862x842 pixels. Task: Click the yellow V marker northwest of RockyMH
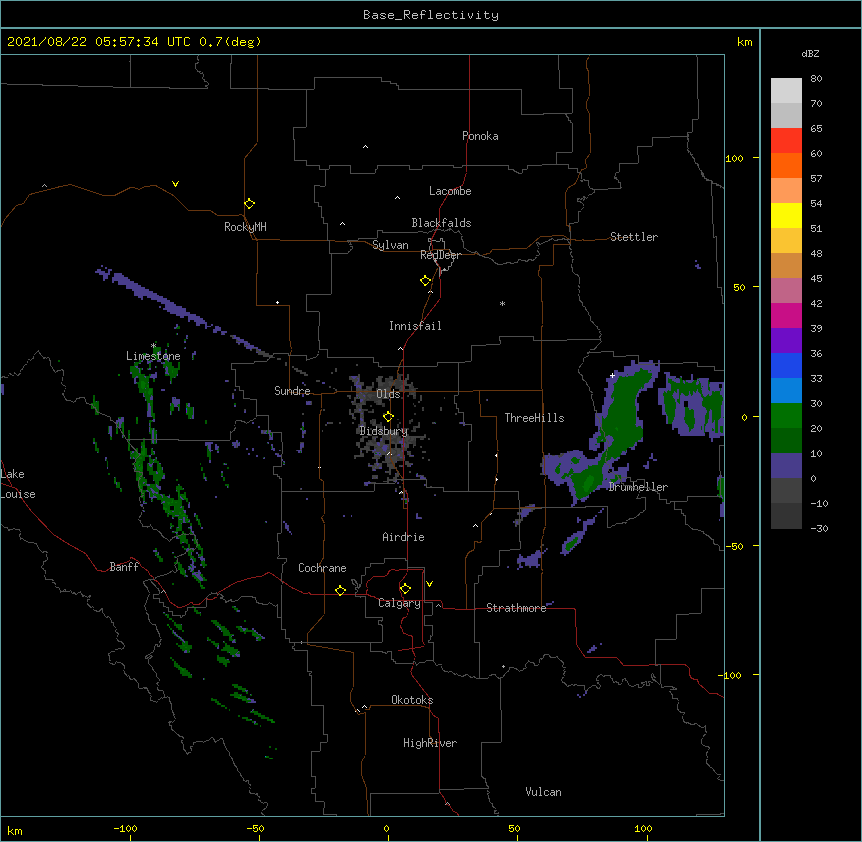click(175, 184)
